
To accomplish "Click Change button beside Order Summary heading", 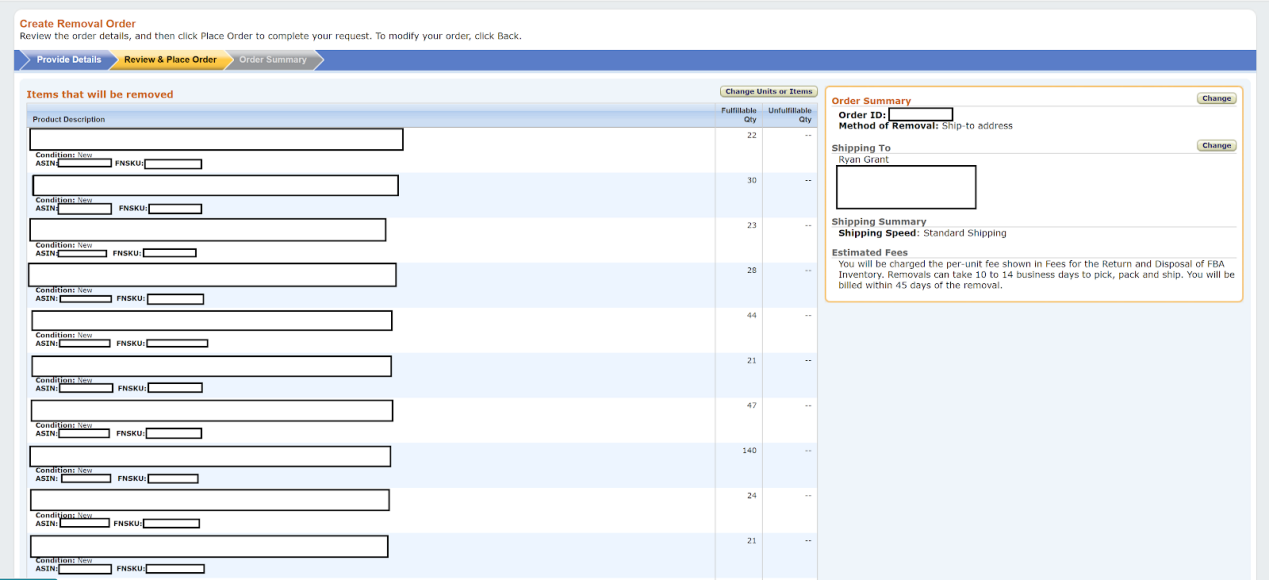I will click(1216, 99).
